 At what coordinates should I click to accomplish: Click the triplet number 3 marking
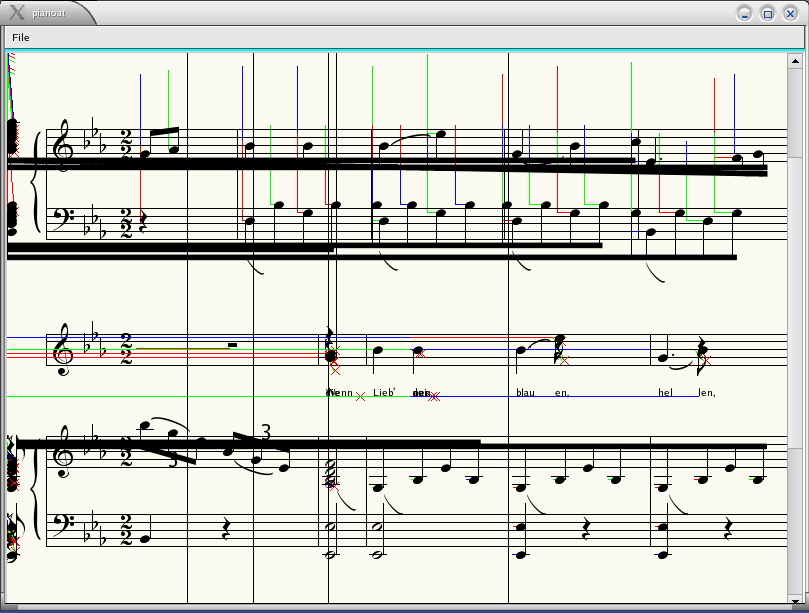265,432
